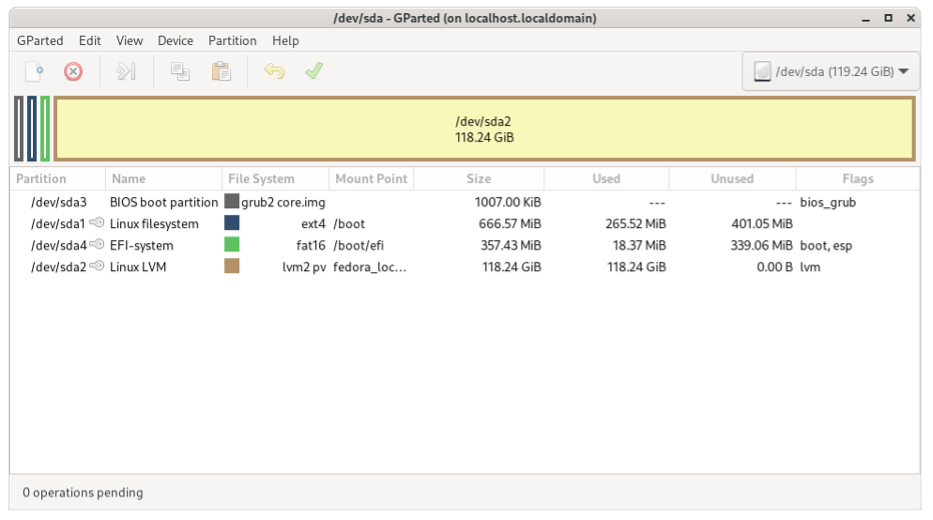Screen dimensions: 933x520
Task: Click the green Apply All Operations checkmark
Action: pyautogui.click(x=314, y=71)
